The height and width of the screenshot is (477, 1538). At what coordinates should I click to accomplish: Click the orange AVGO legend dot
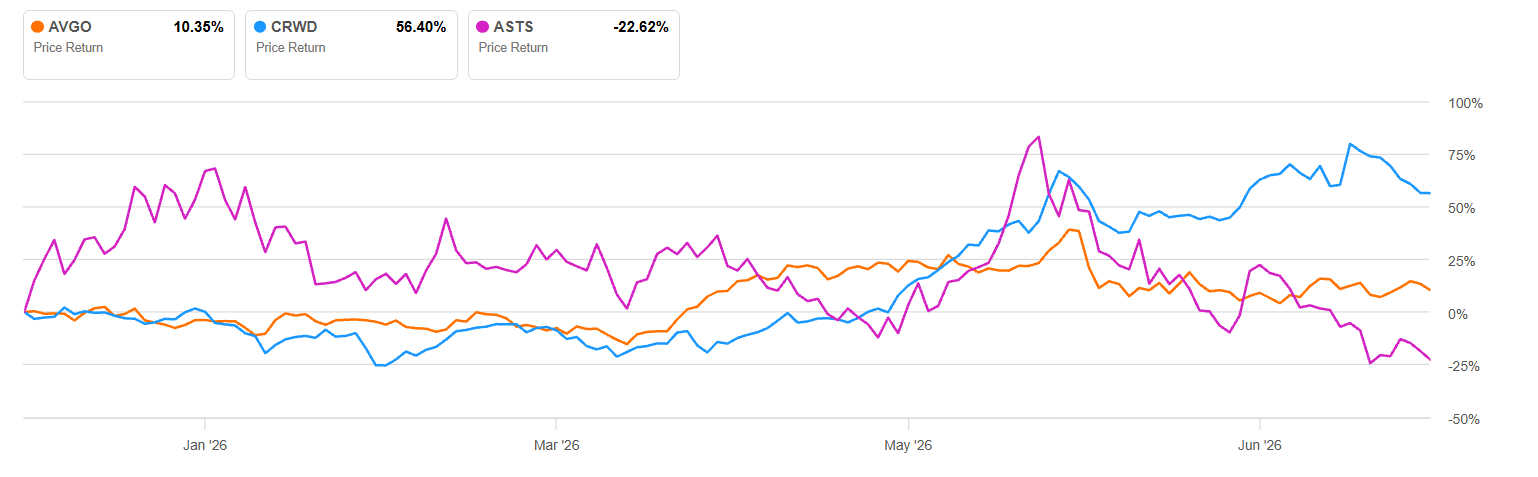(x=38, y=28)
